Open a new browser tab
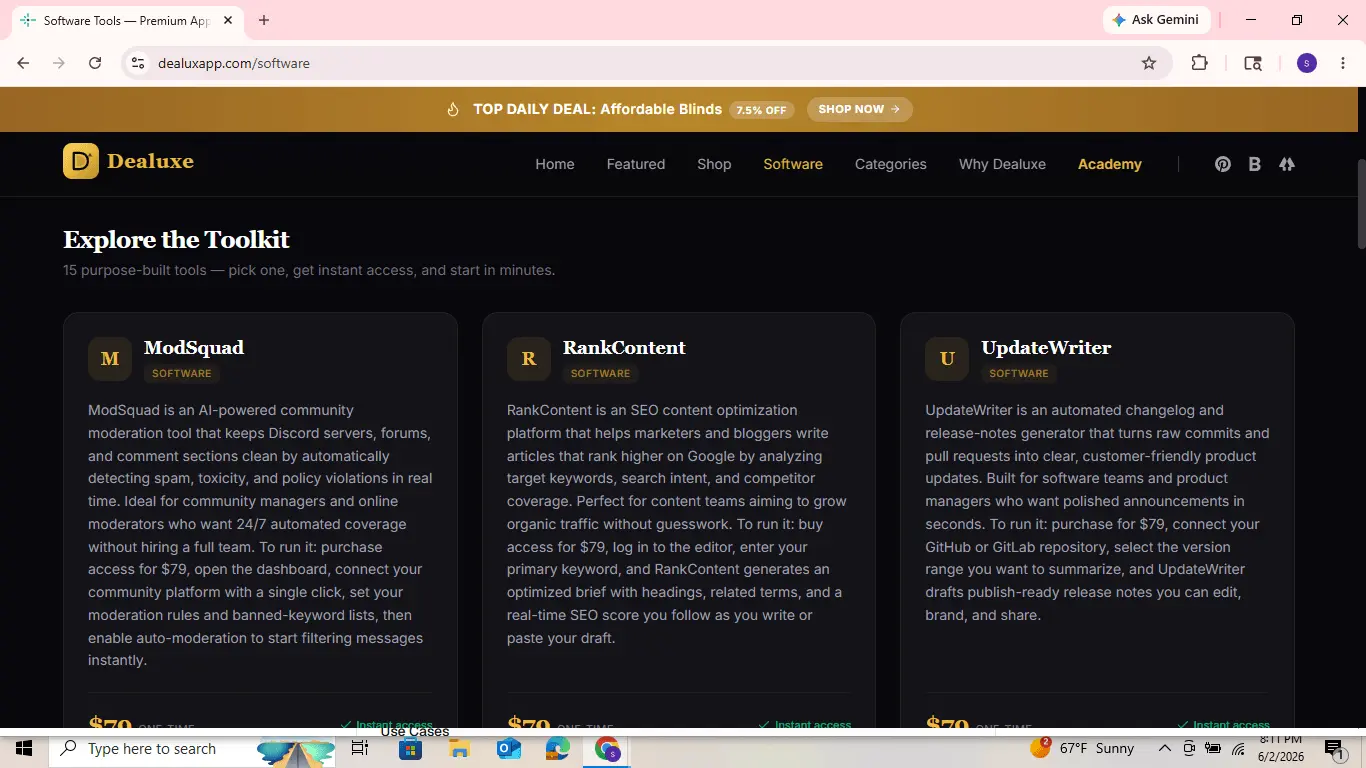The image size is (1366, 768). click(264, 20)
